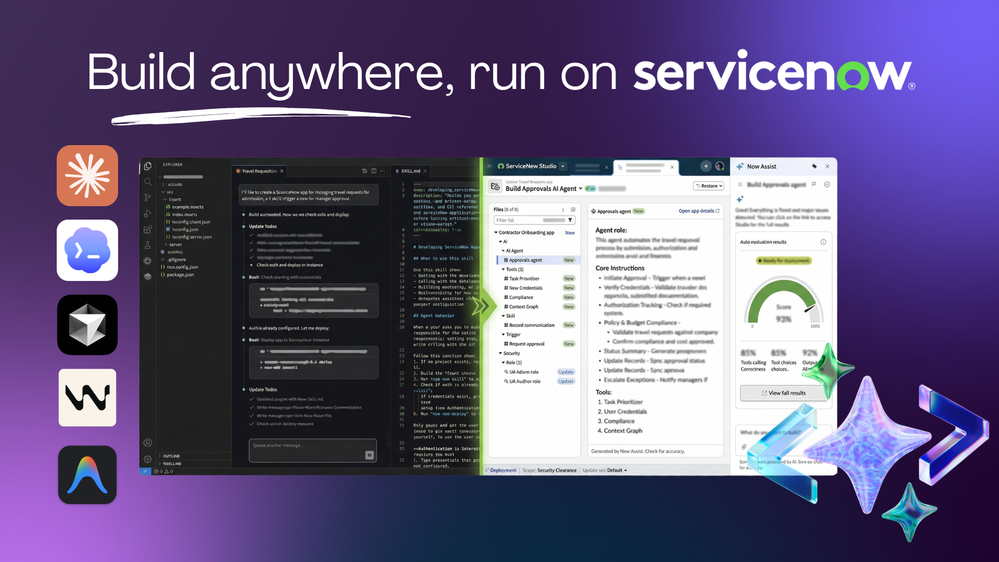Open the Explorer icon in activity bar
The image size is (999, 562).
(147, 167)
